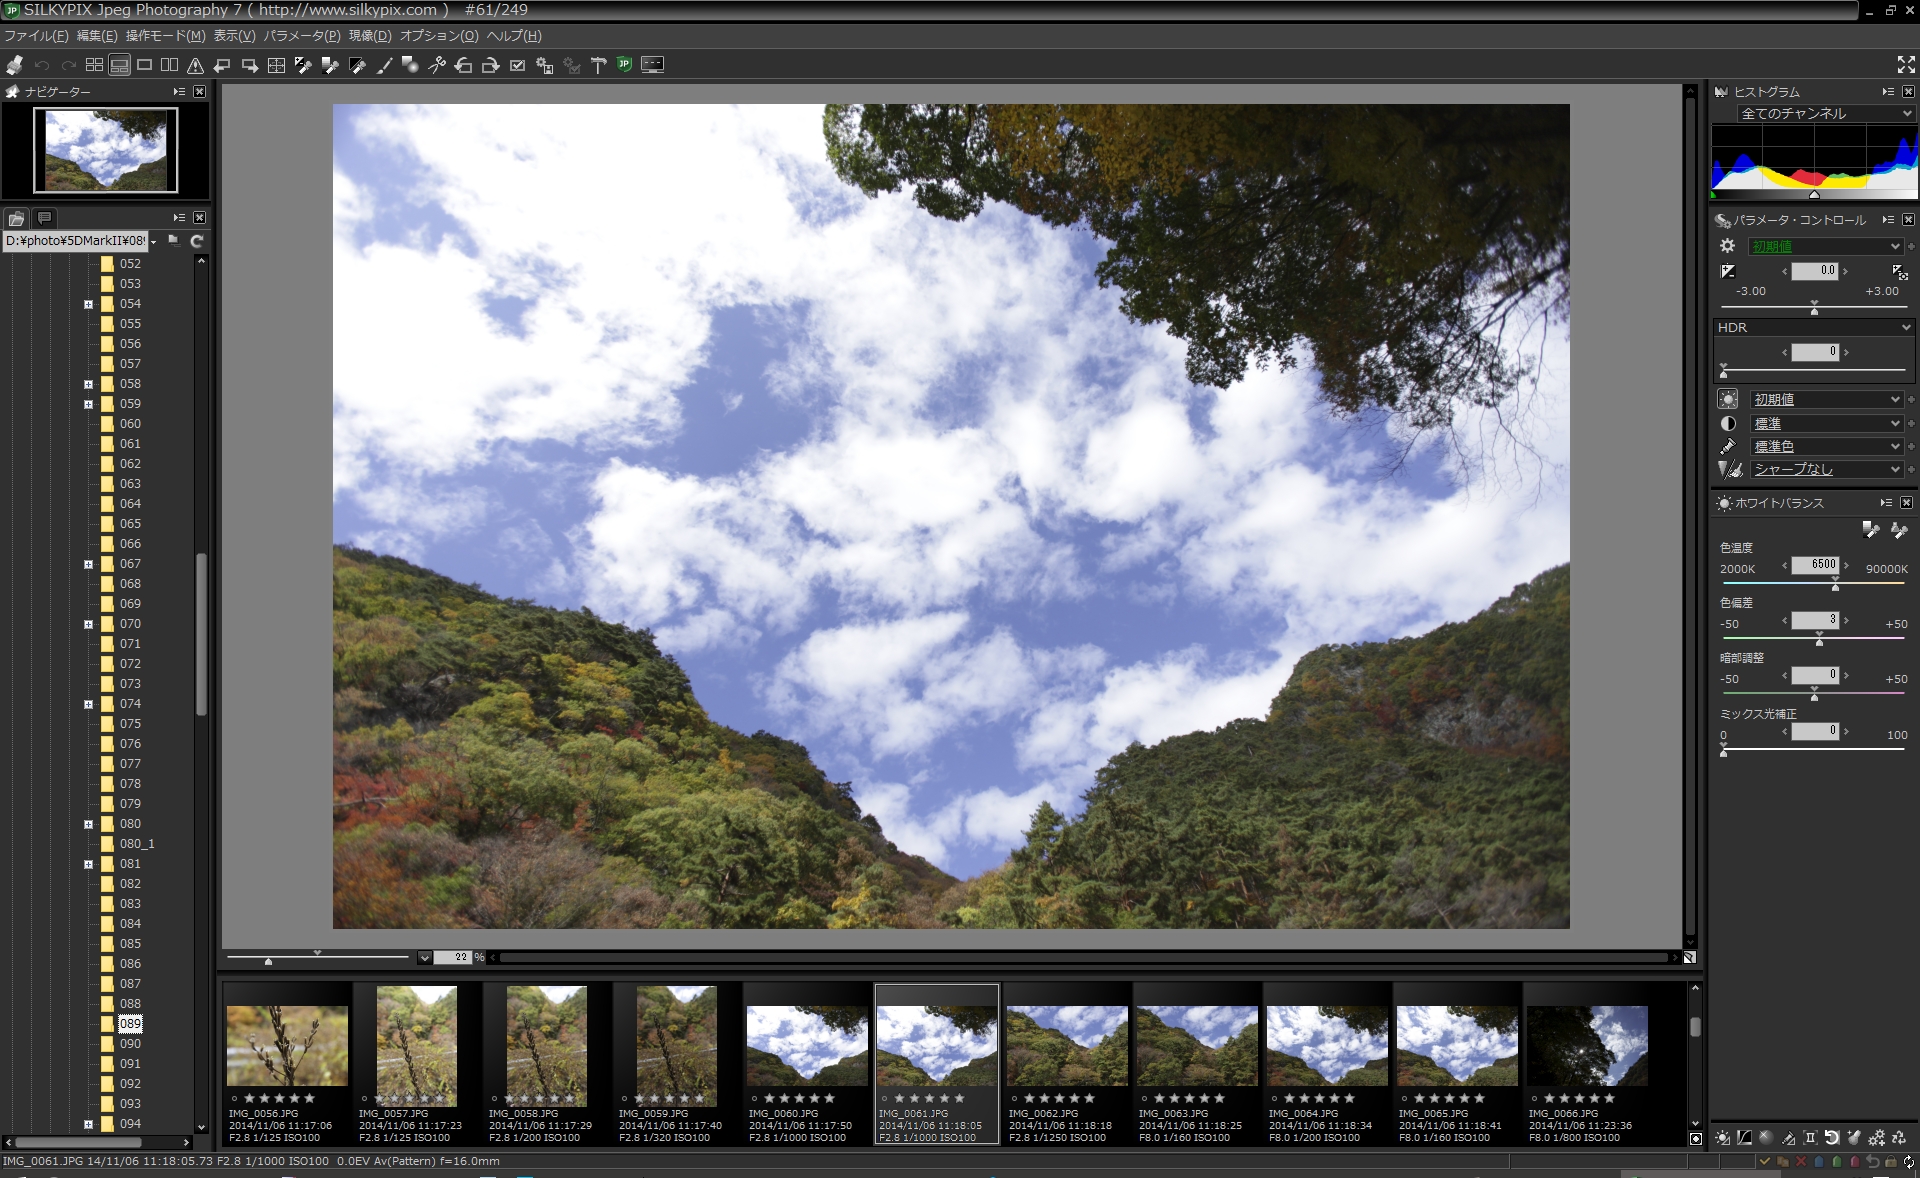Image resolution: width=1920 pixels, height=1178 pixels.
Task: Toggle the highlight warning triangle icon
Action: coord(196,65)
